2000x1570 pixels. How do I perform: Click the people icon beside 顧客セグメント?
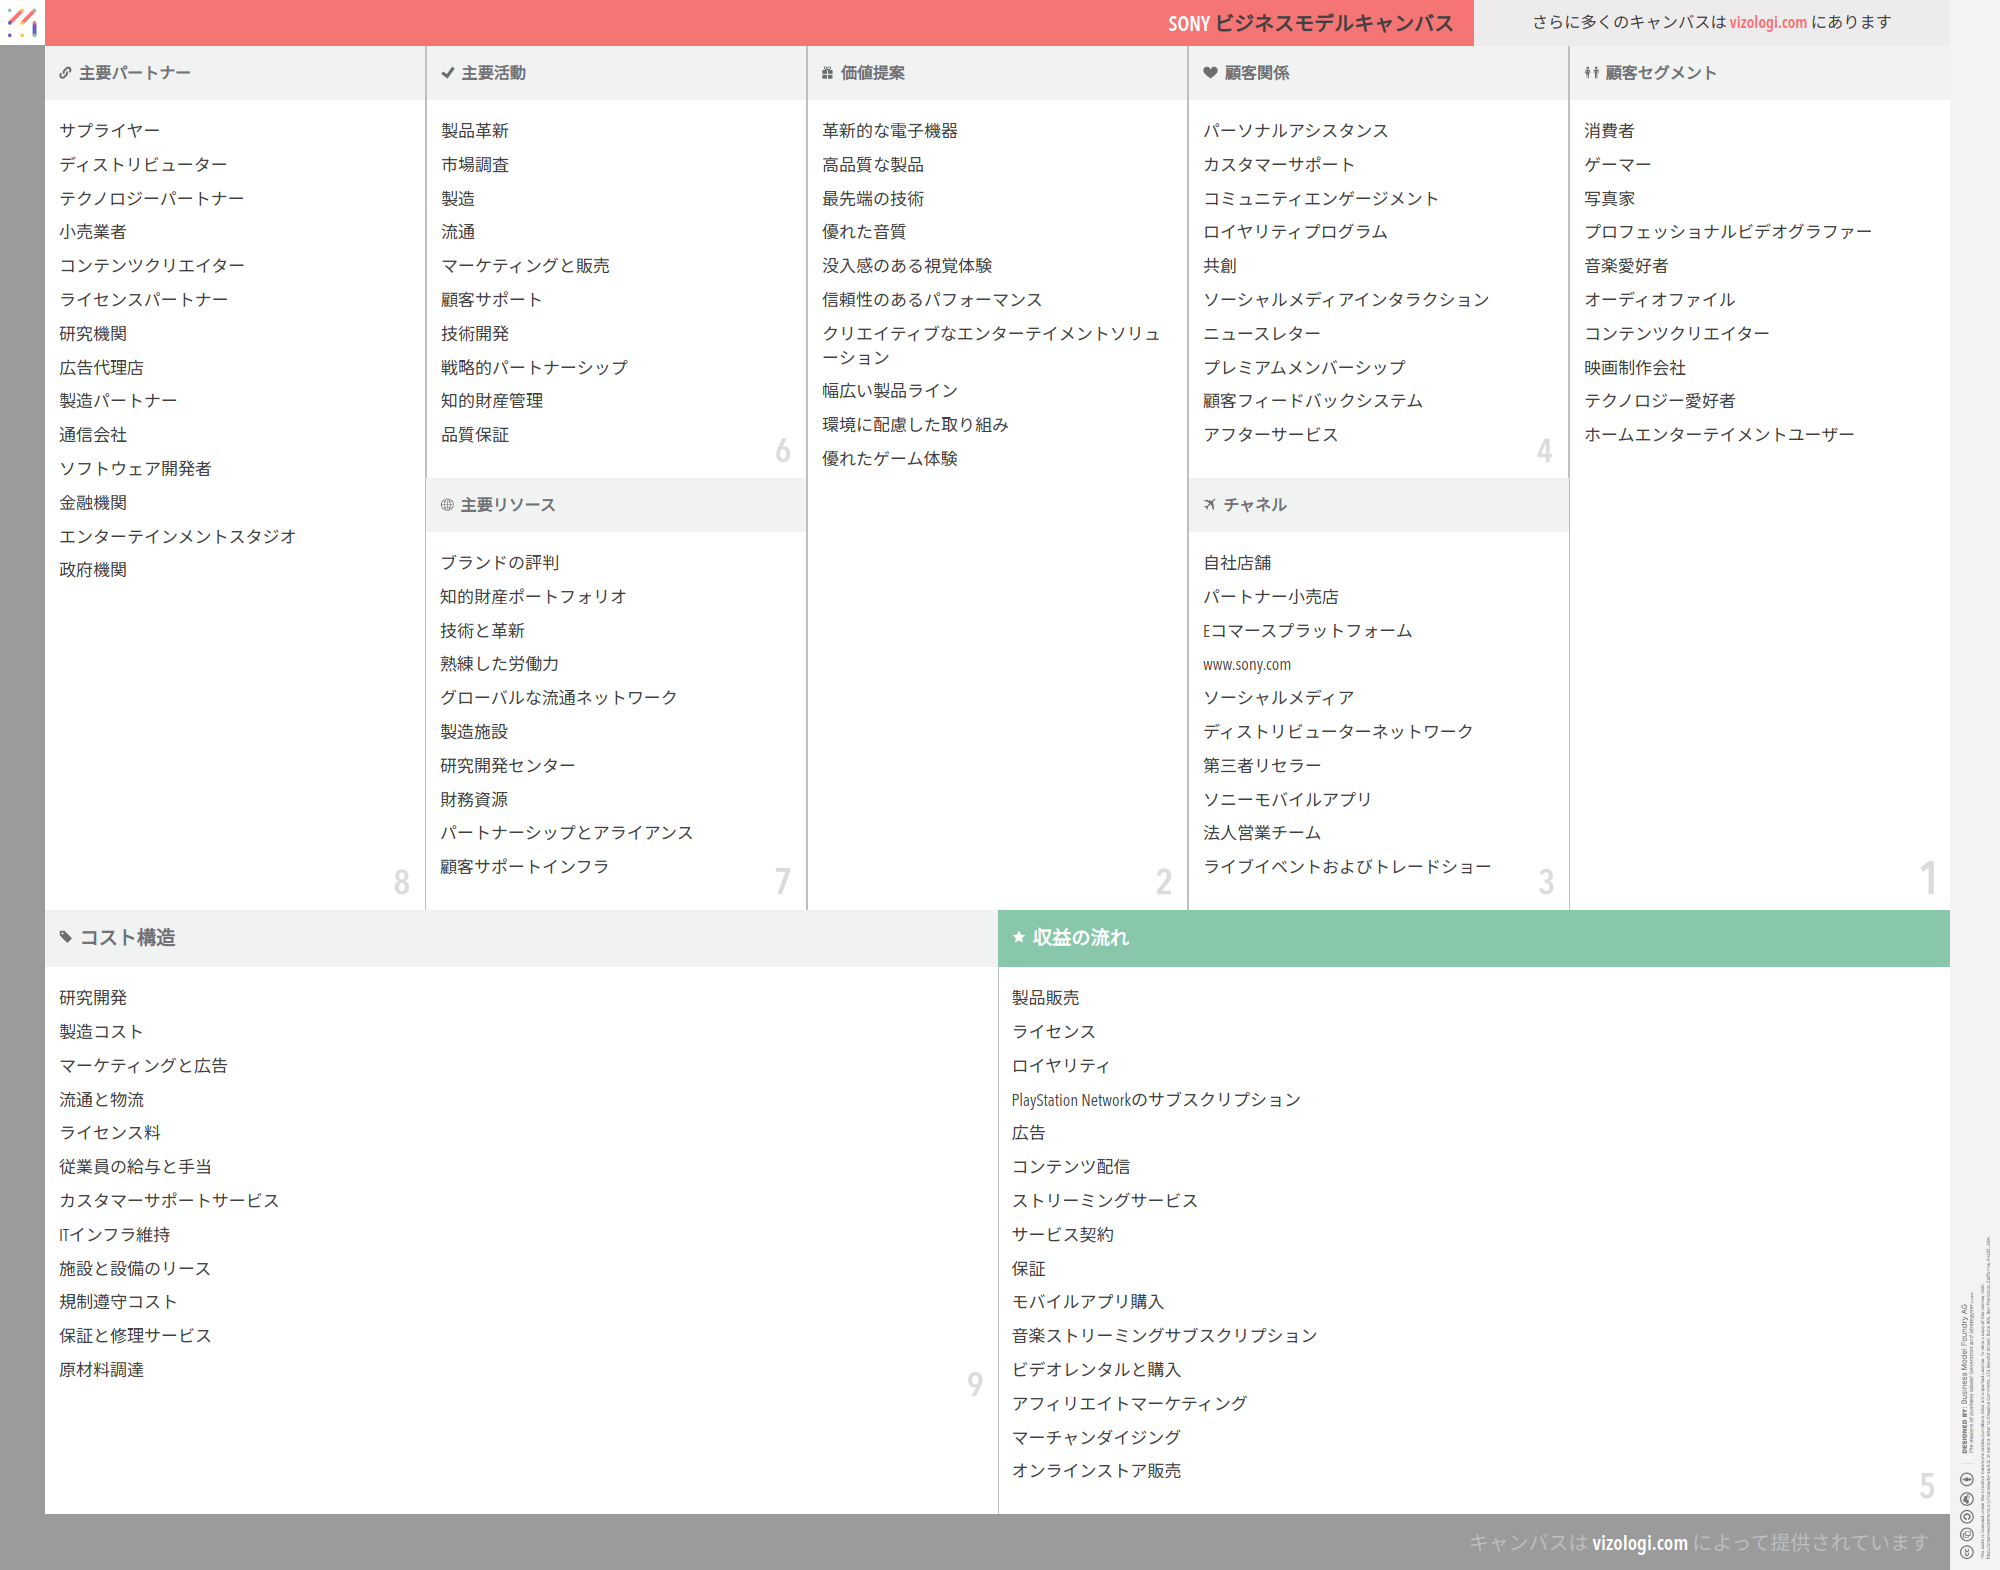(x=1591, y=73)
